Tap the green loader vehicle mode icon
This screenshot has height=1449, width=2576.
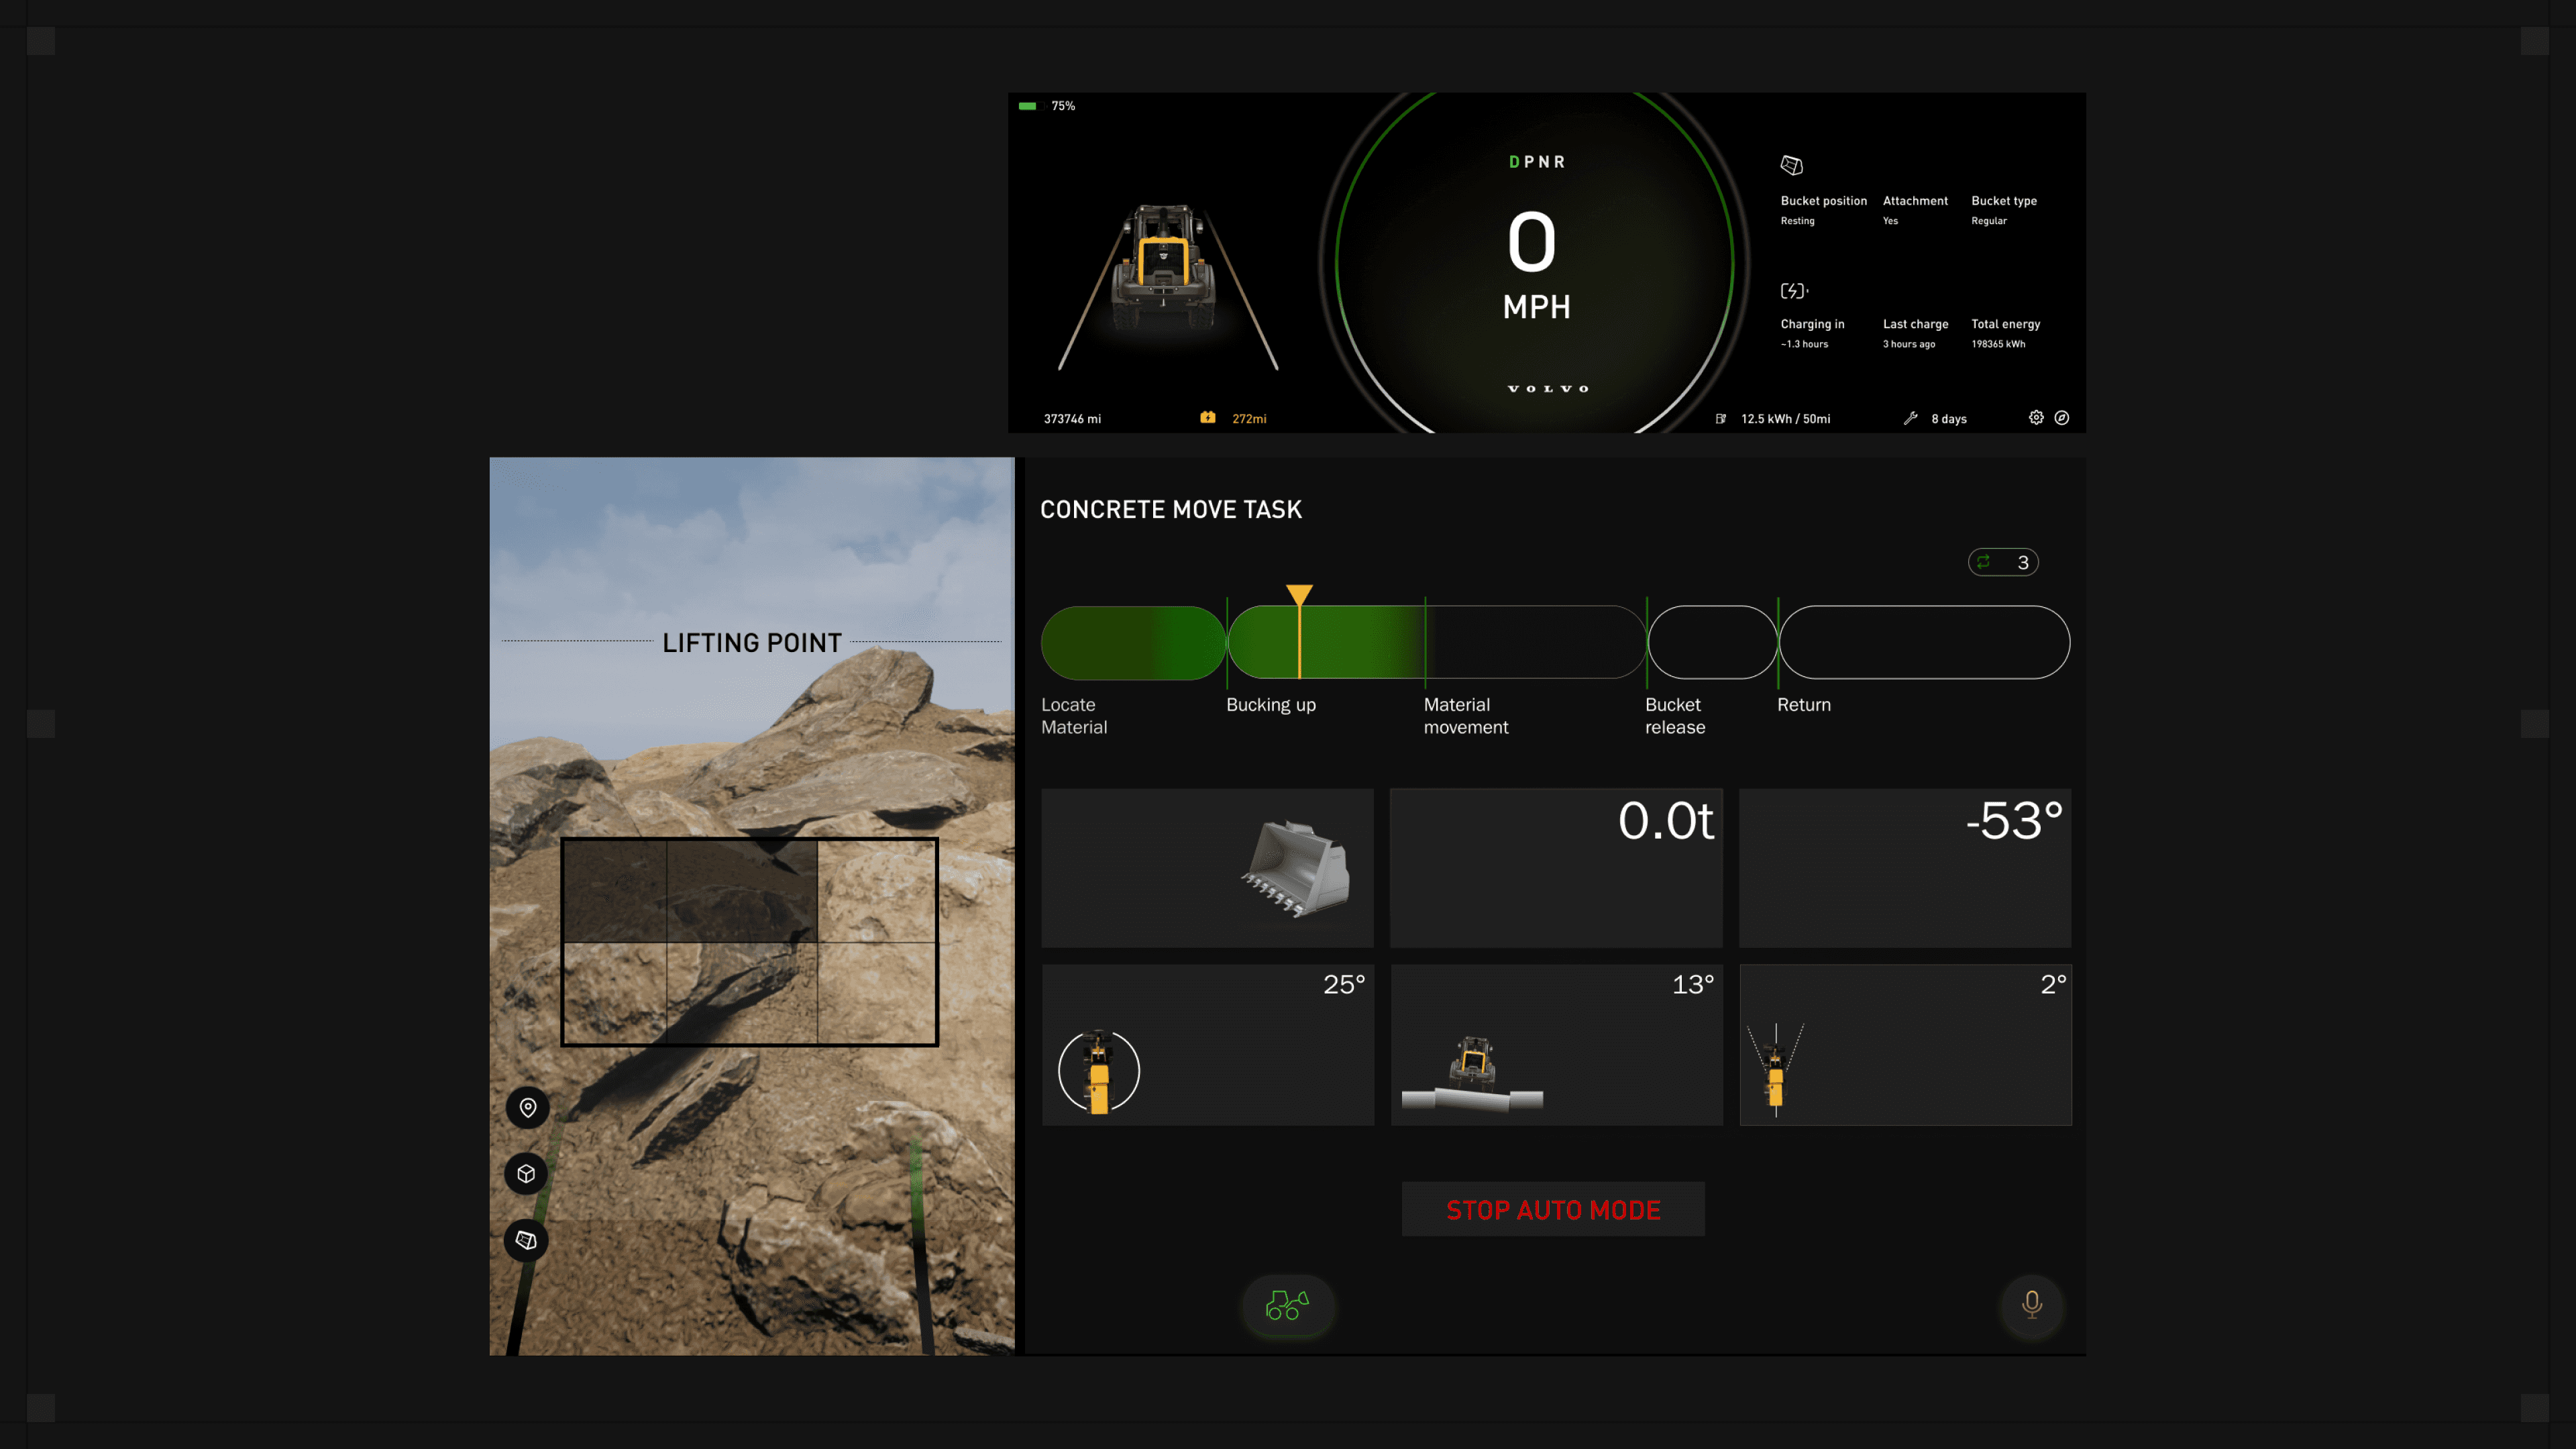click(1287, 1305)
